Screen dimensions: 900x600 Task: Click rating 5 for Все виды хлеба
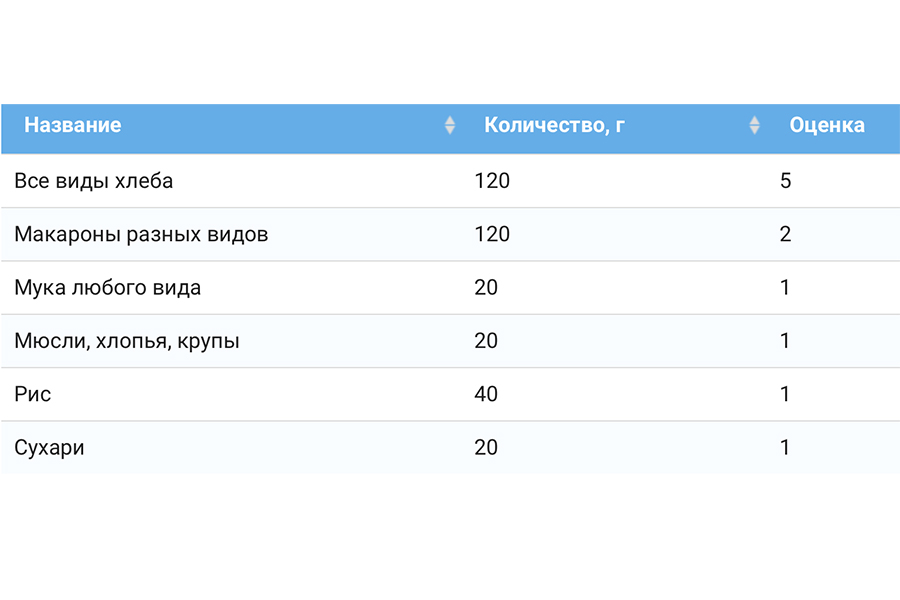coord(786,181)
